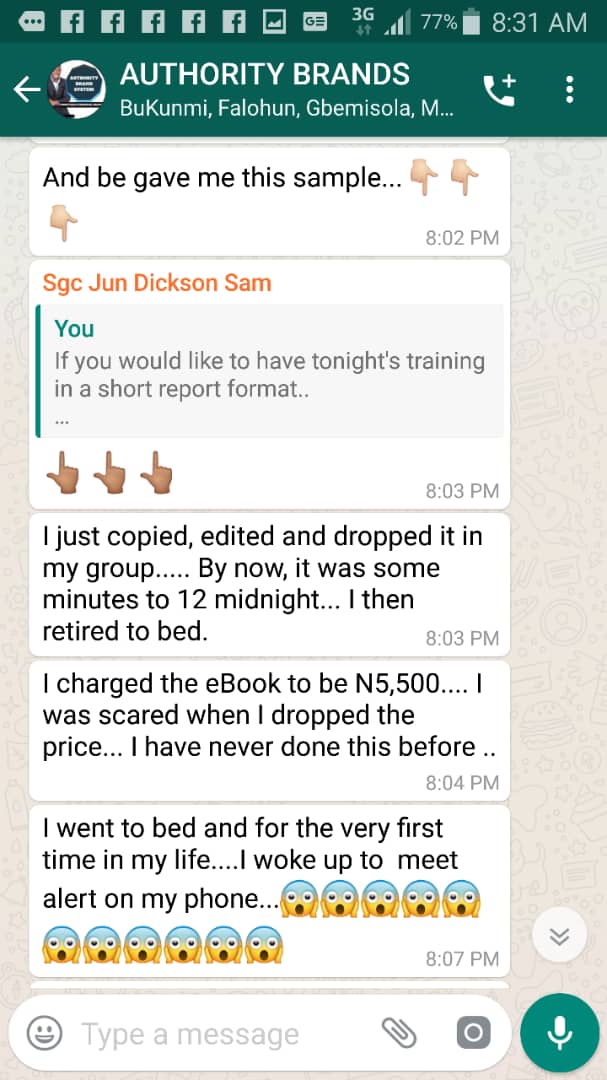The width and height of the screenshot is (607, 1080).
Task: Open group info via AUTHORITY BRANDS title
Action: [265, 74]
